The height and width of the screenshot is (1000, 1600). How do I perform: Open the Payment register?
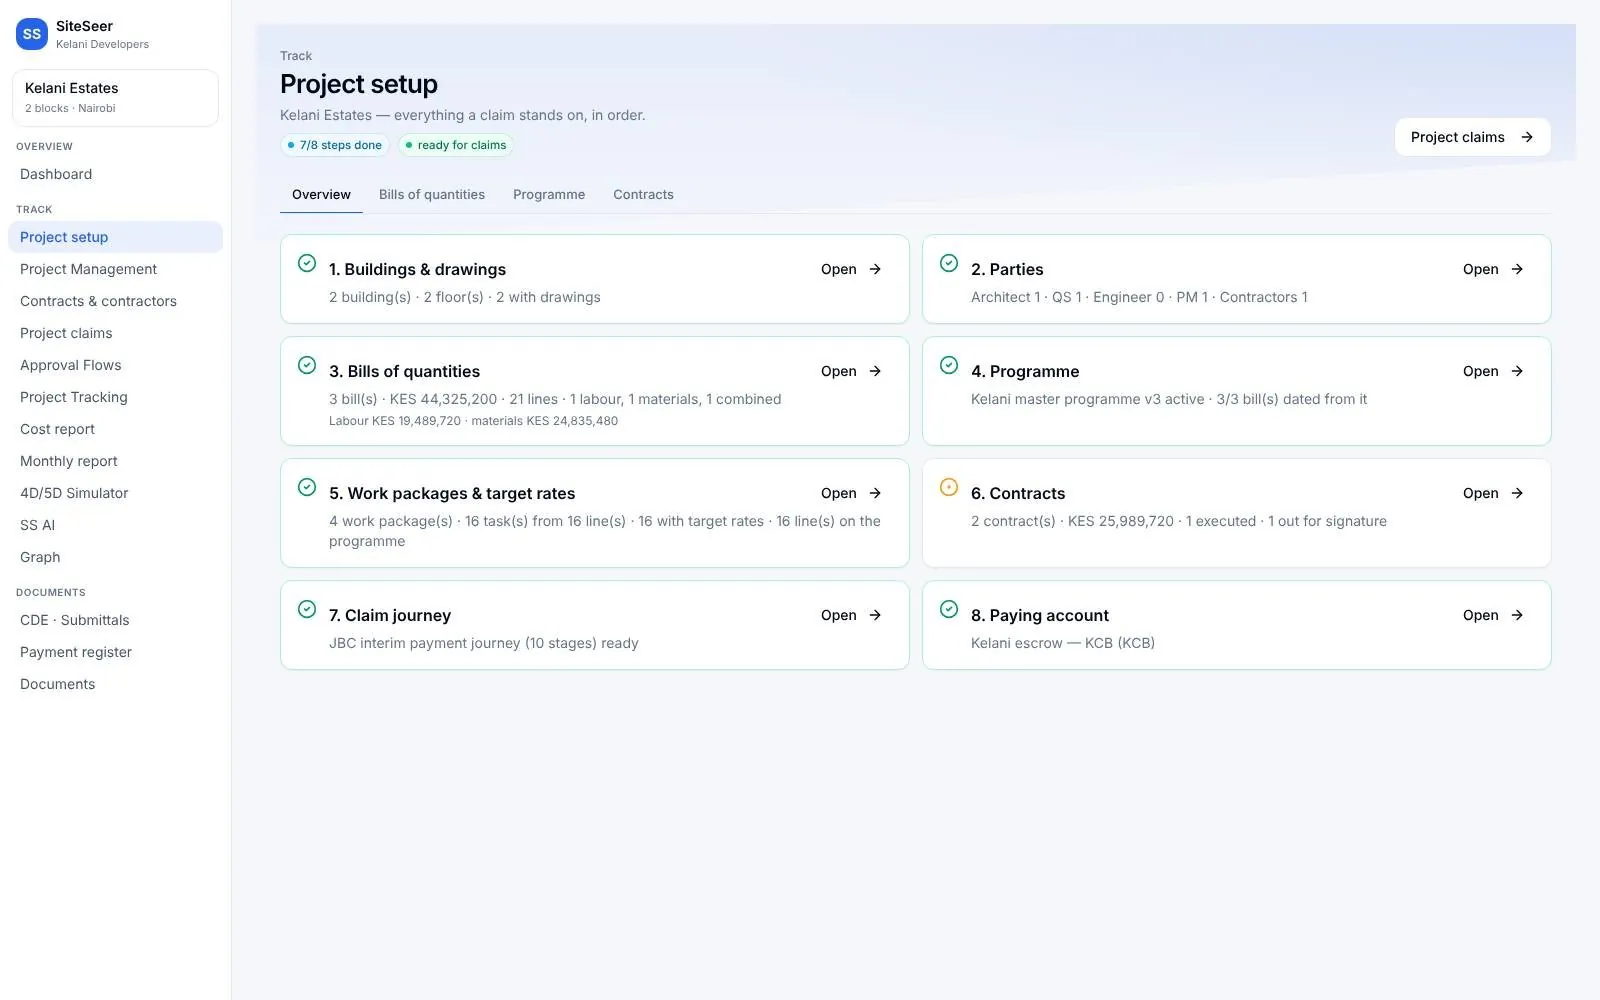point(115,652)
